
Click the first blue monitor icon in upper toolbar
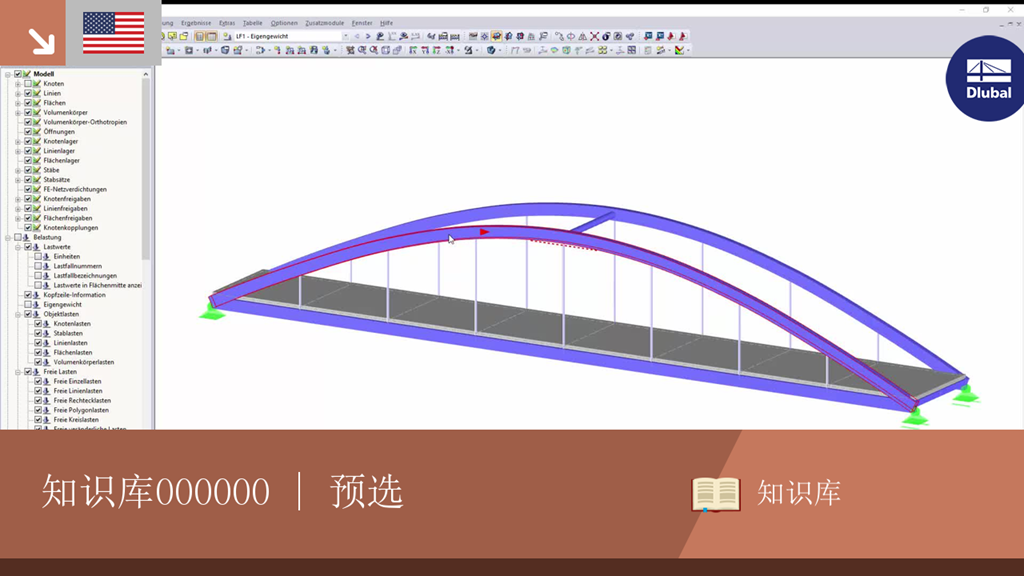(648, 37)
